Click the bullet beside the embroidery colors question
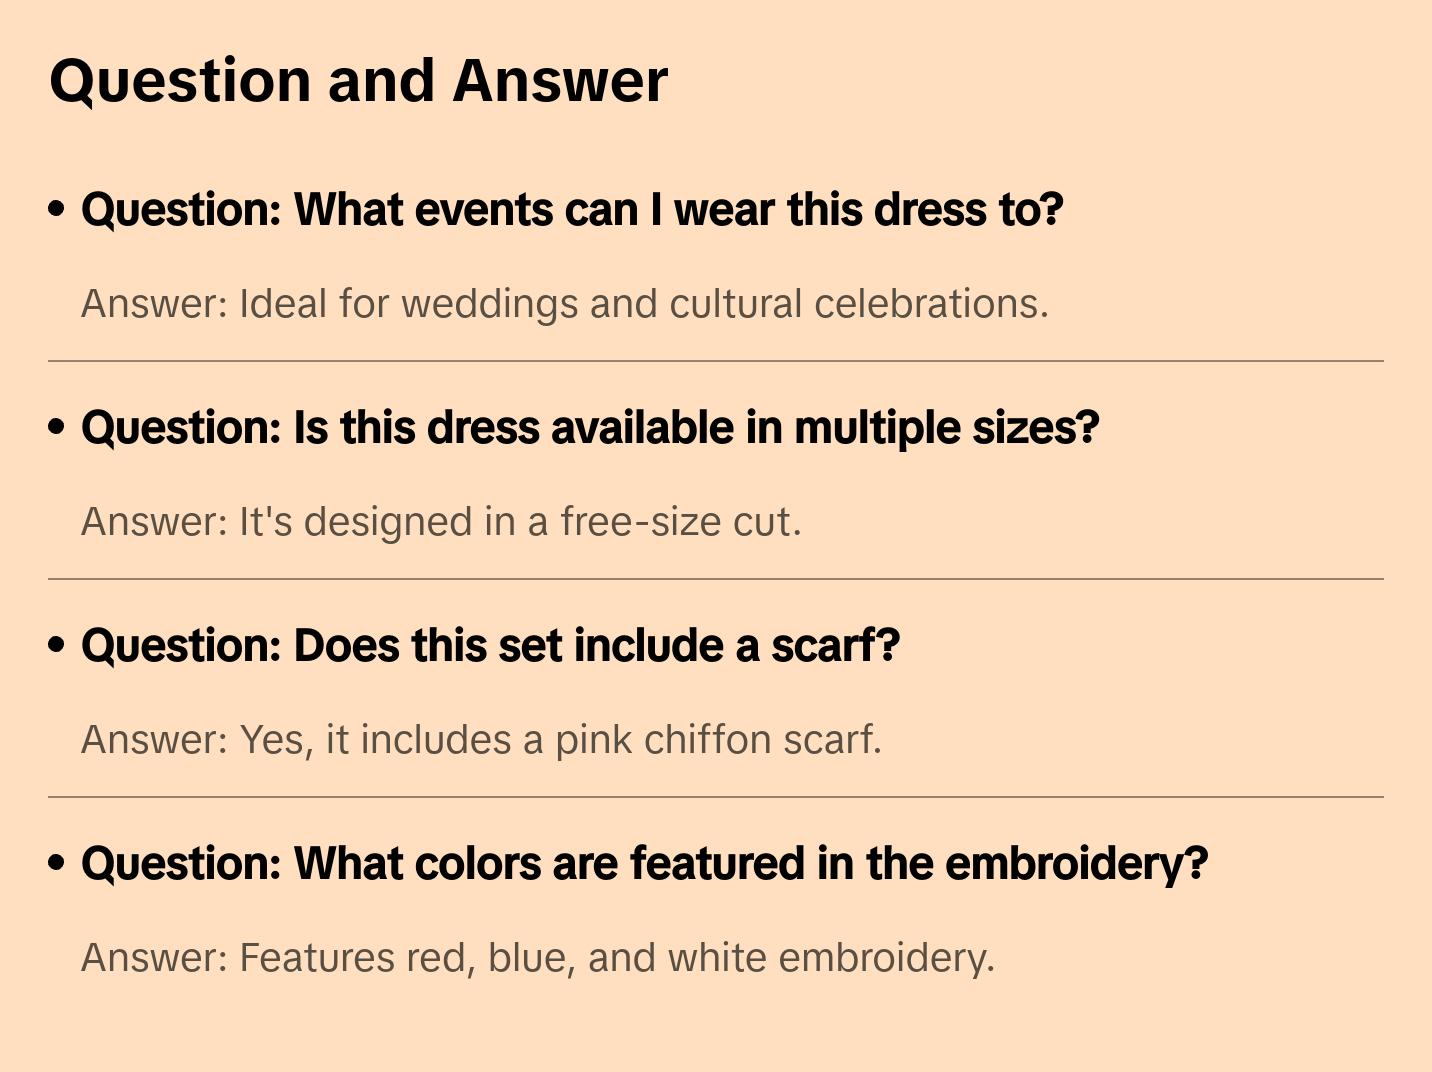Image resolution: width=1432 pixels, height=1072 pixels. [x=57, y=864]
